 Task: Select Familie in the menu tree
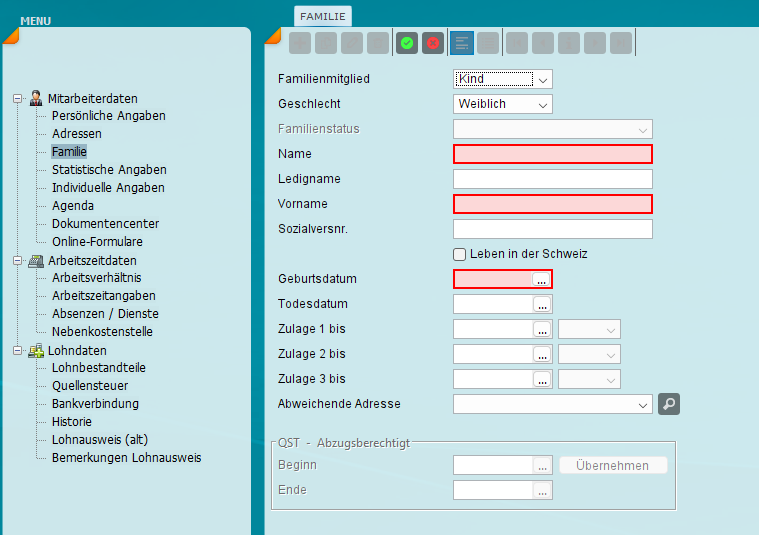coord(69,152)
